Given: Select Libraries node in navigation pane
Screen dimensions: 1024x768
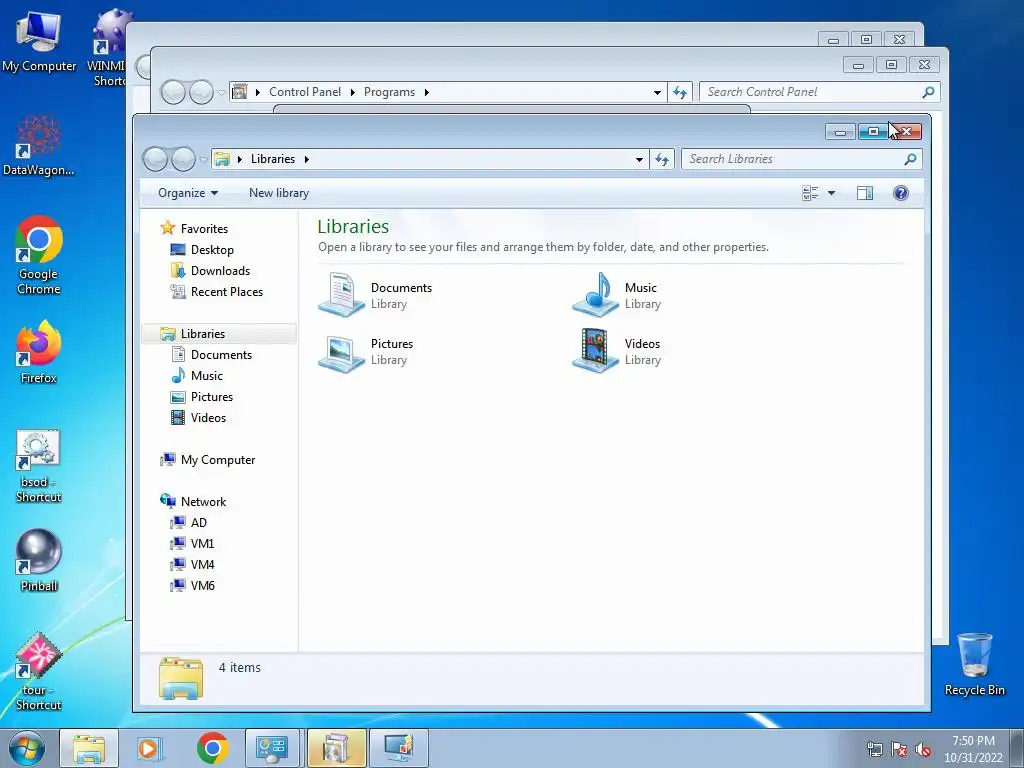Looking at the screenshot, I should pos(202,334).
